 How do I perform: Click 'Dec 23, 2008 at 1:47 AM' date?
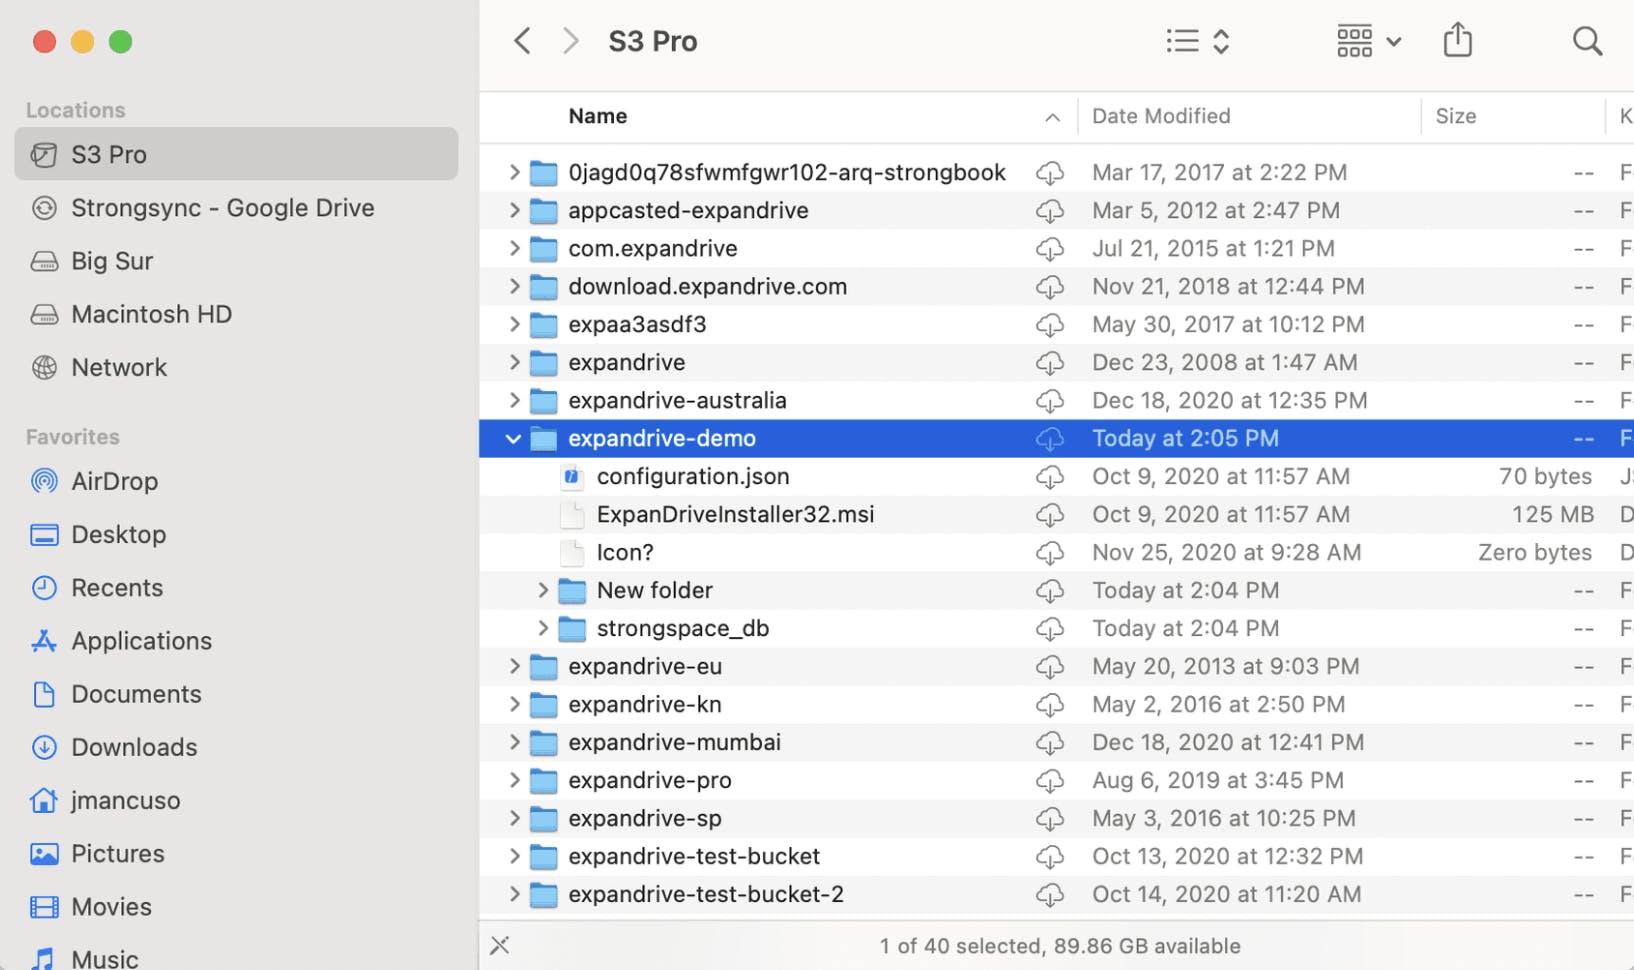coord(1225,362)
